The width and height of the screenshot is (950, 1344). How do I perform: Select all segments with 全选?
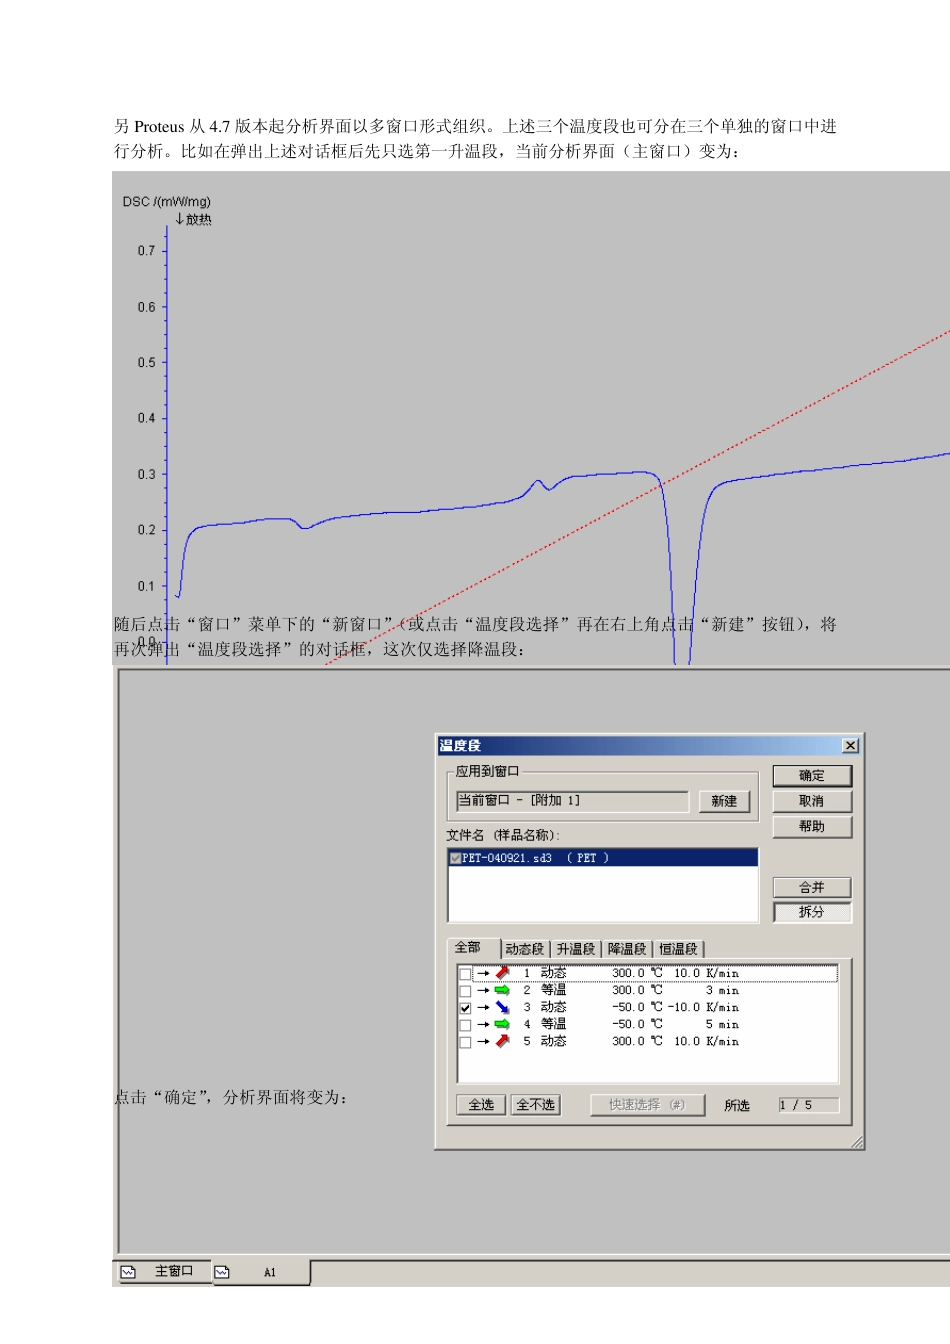[481, 1105]
